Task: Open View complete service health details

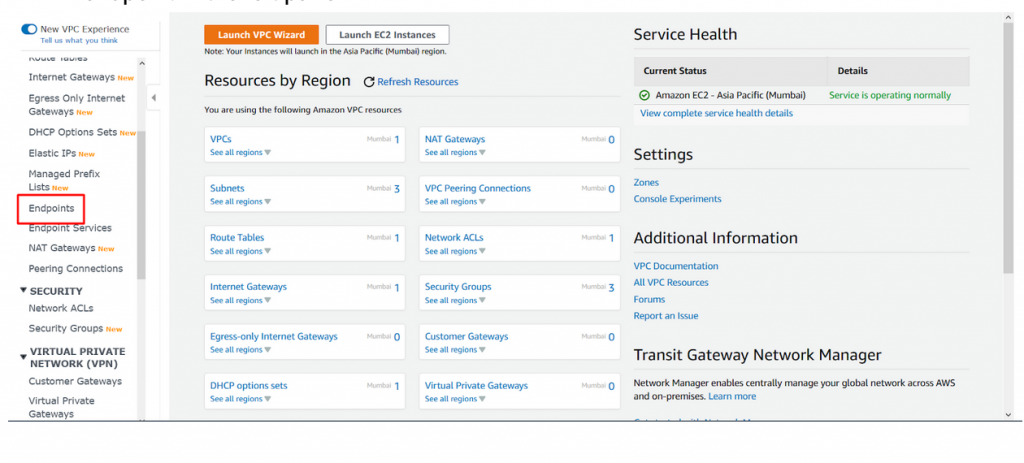Action: 716,113
